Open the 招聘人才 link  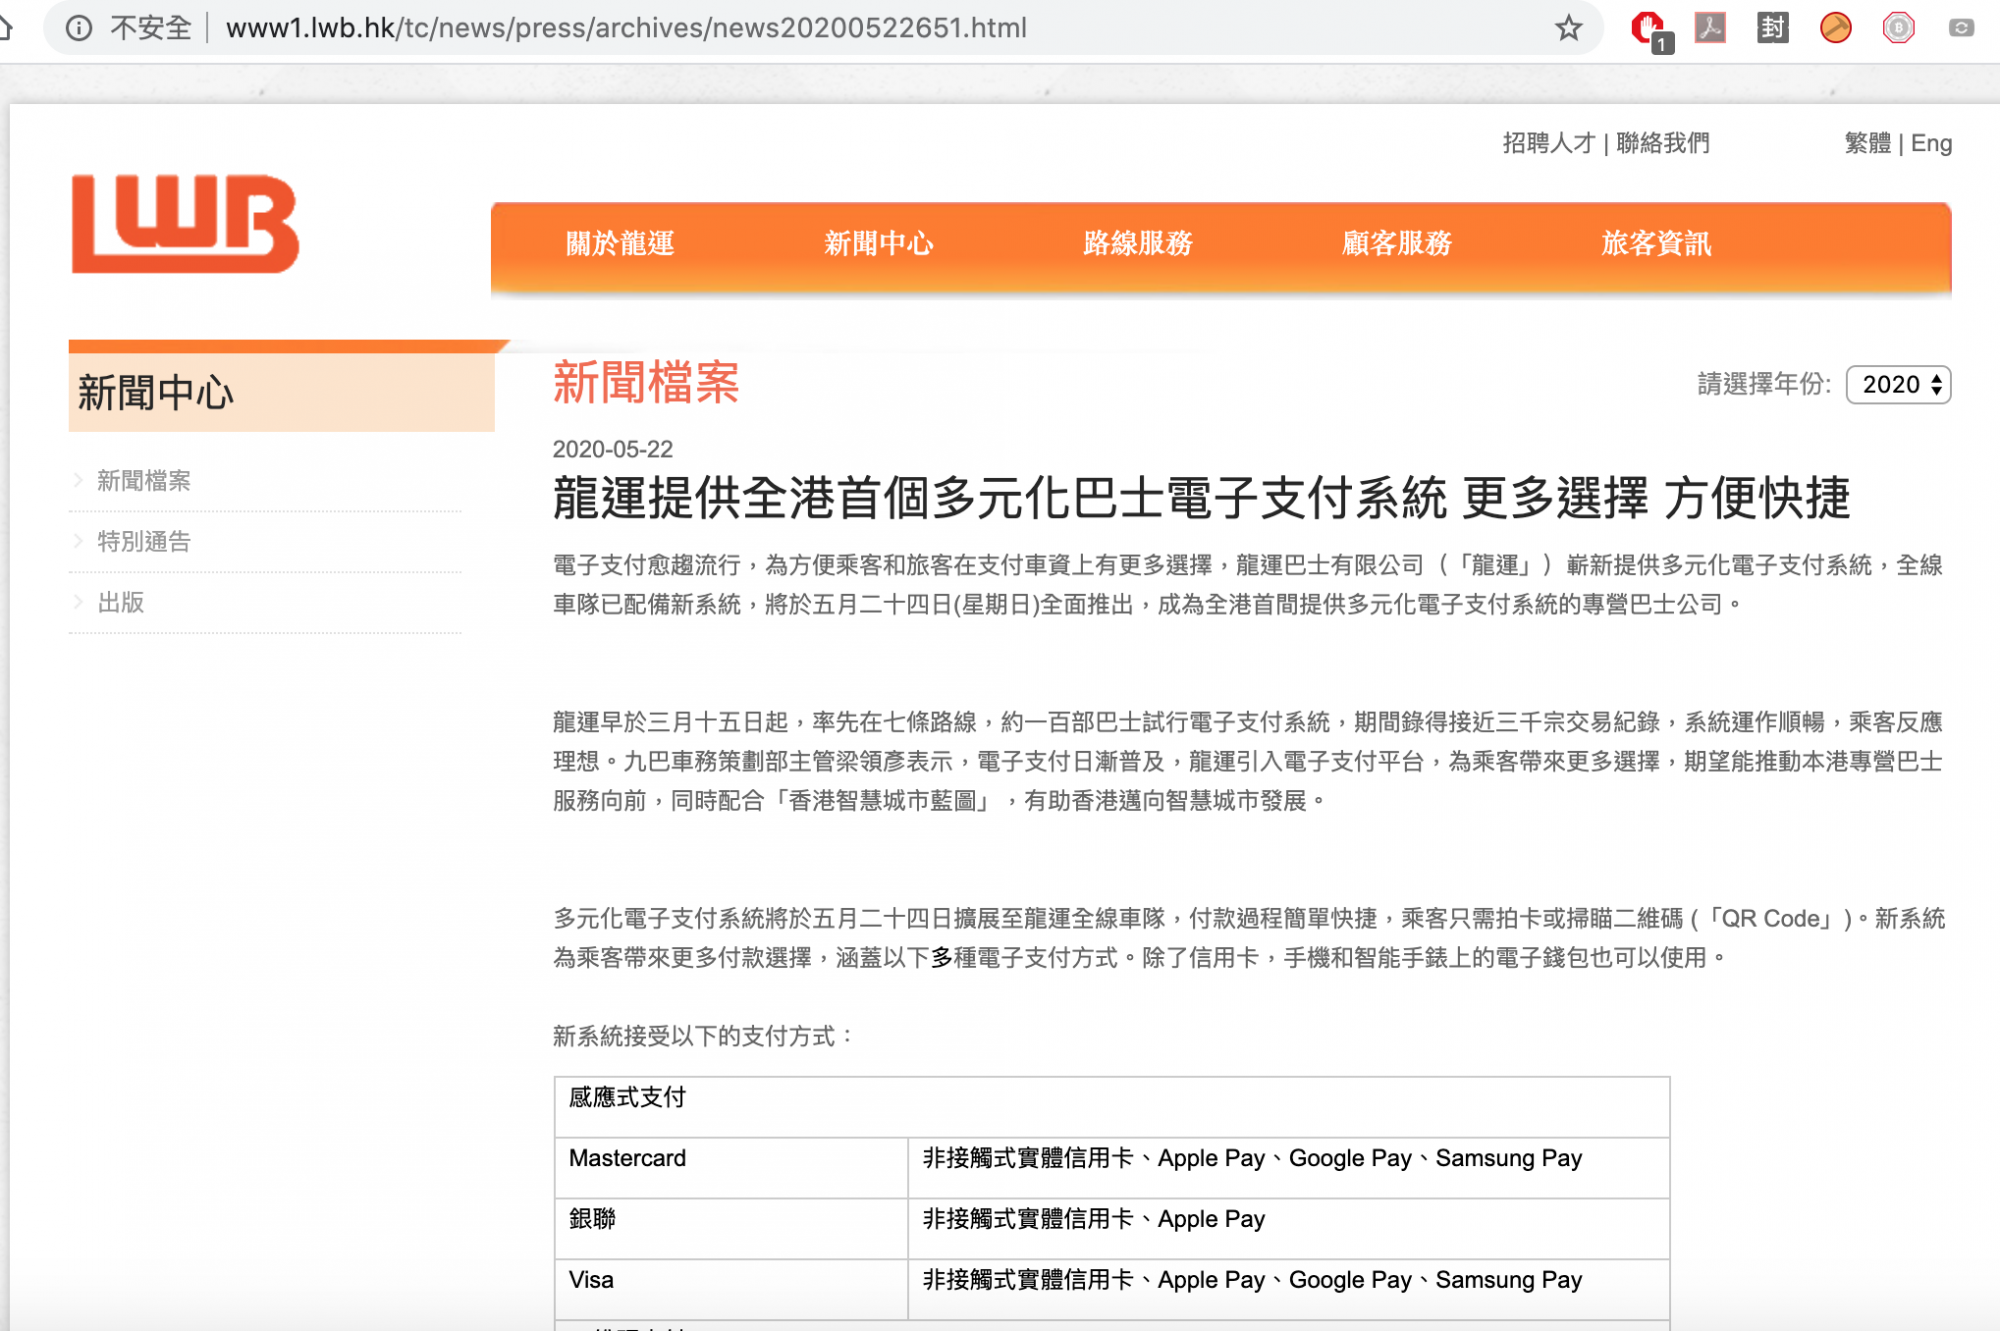pos(1548,143)
